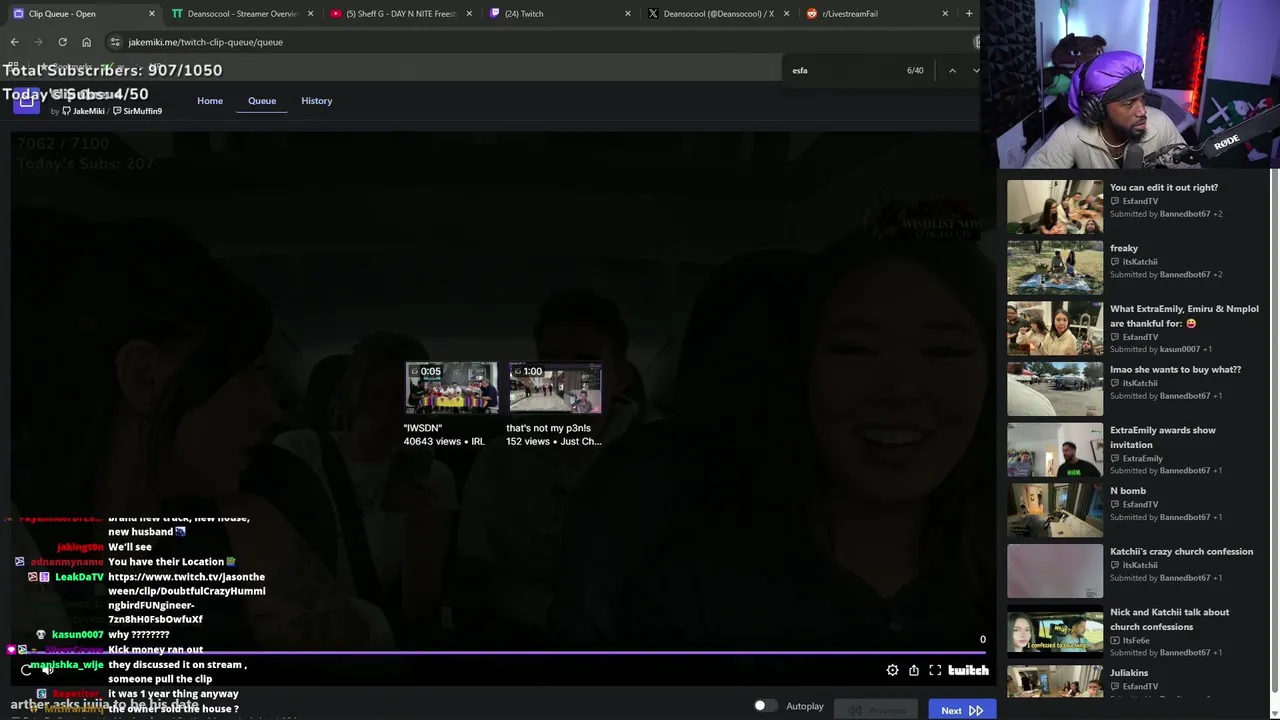Go to next find-in-page match
Viewport: 1280px width, 720px height.
(976, 70)
